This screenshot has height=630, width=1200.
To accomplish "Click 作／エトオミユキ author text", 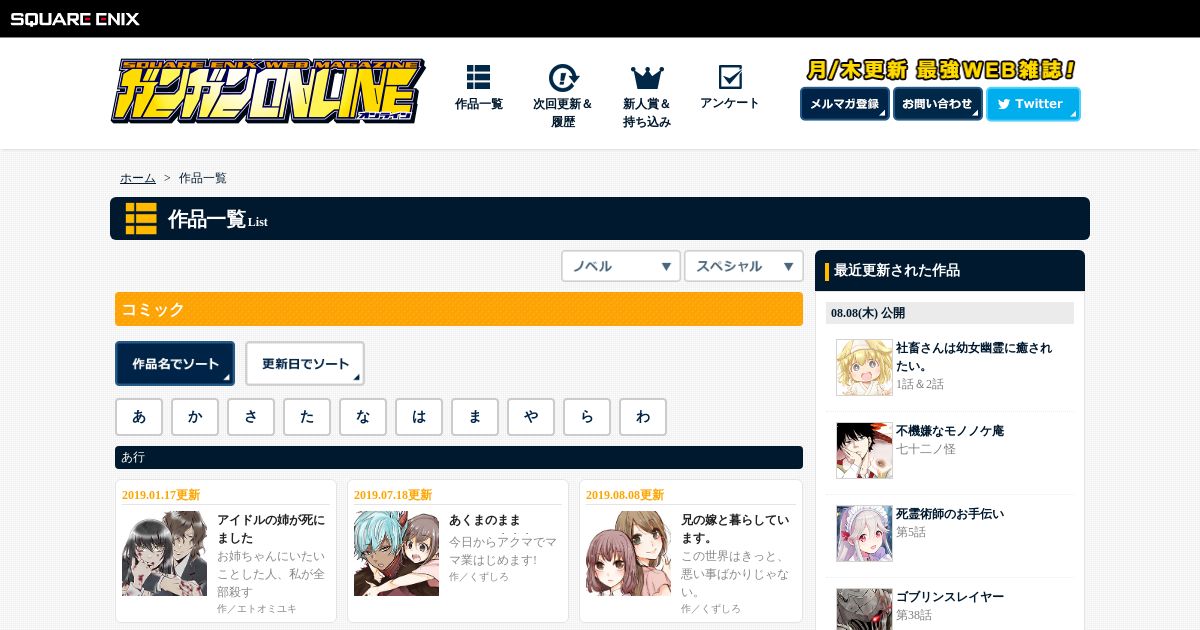I will click(x=257, y=608).
